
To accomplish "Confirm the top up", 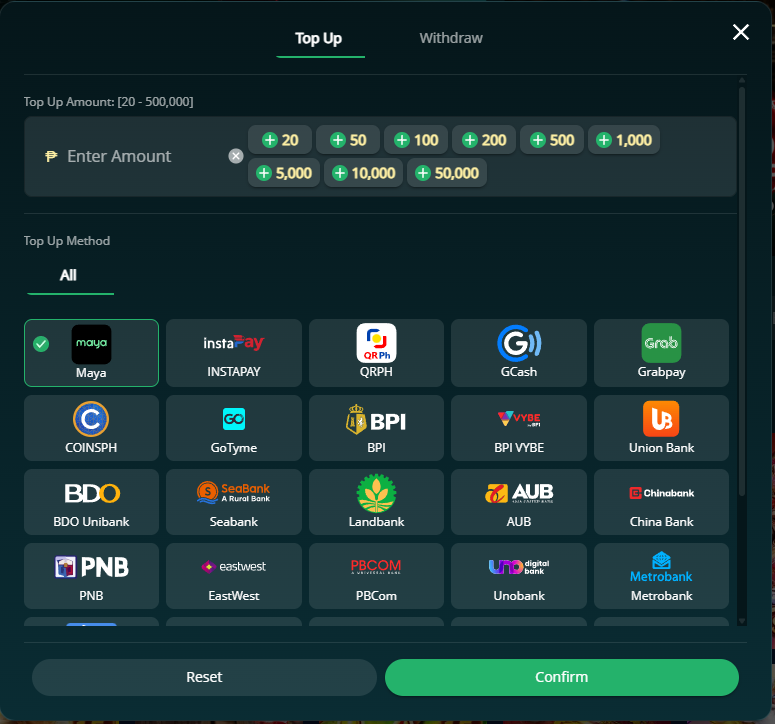I will [561, 677].
